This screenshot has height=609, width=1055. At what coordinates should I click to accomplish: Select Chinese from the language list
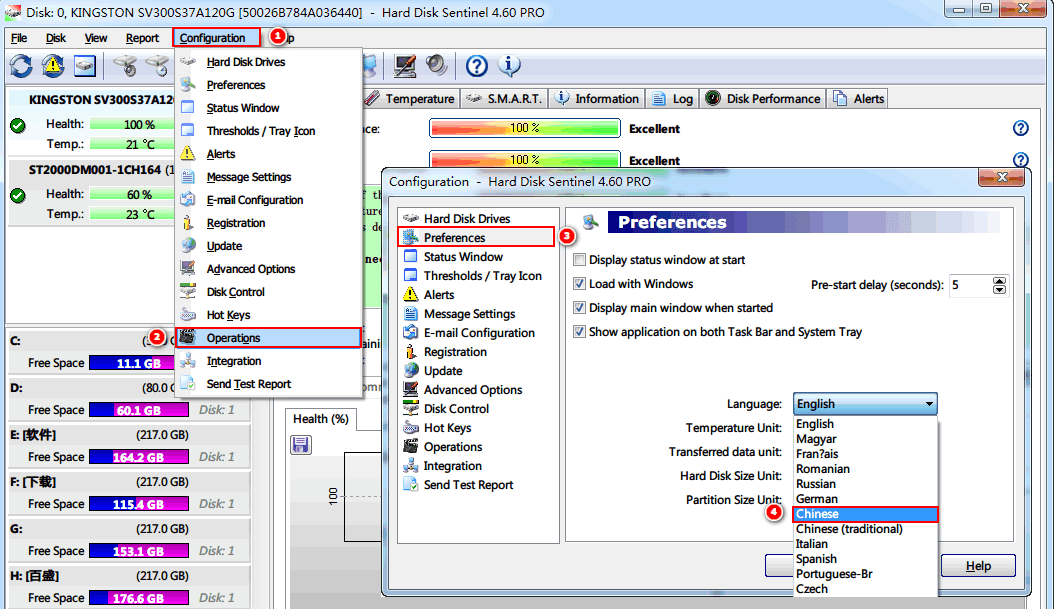pyautogui.click(x=866, y=514)
